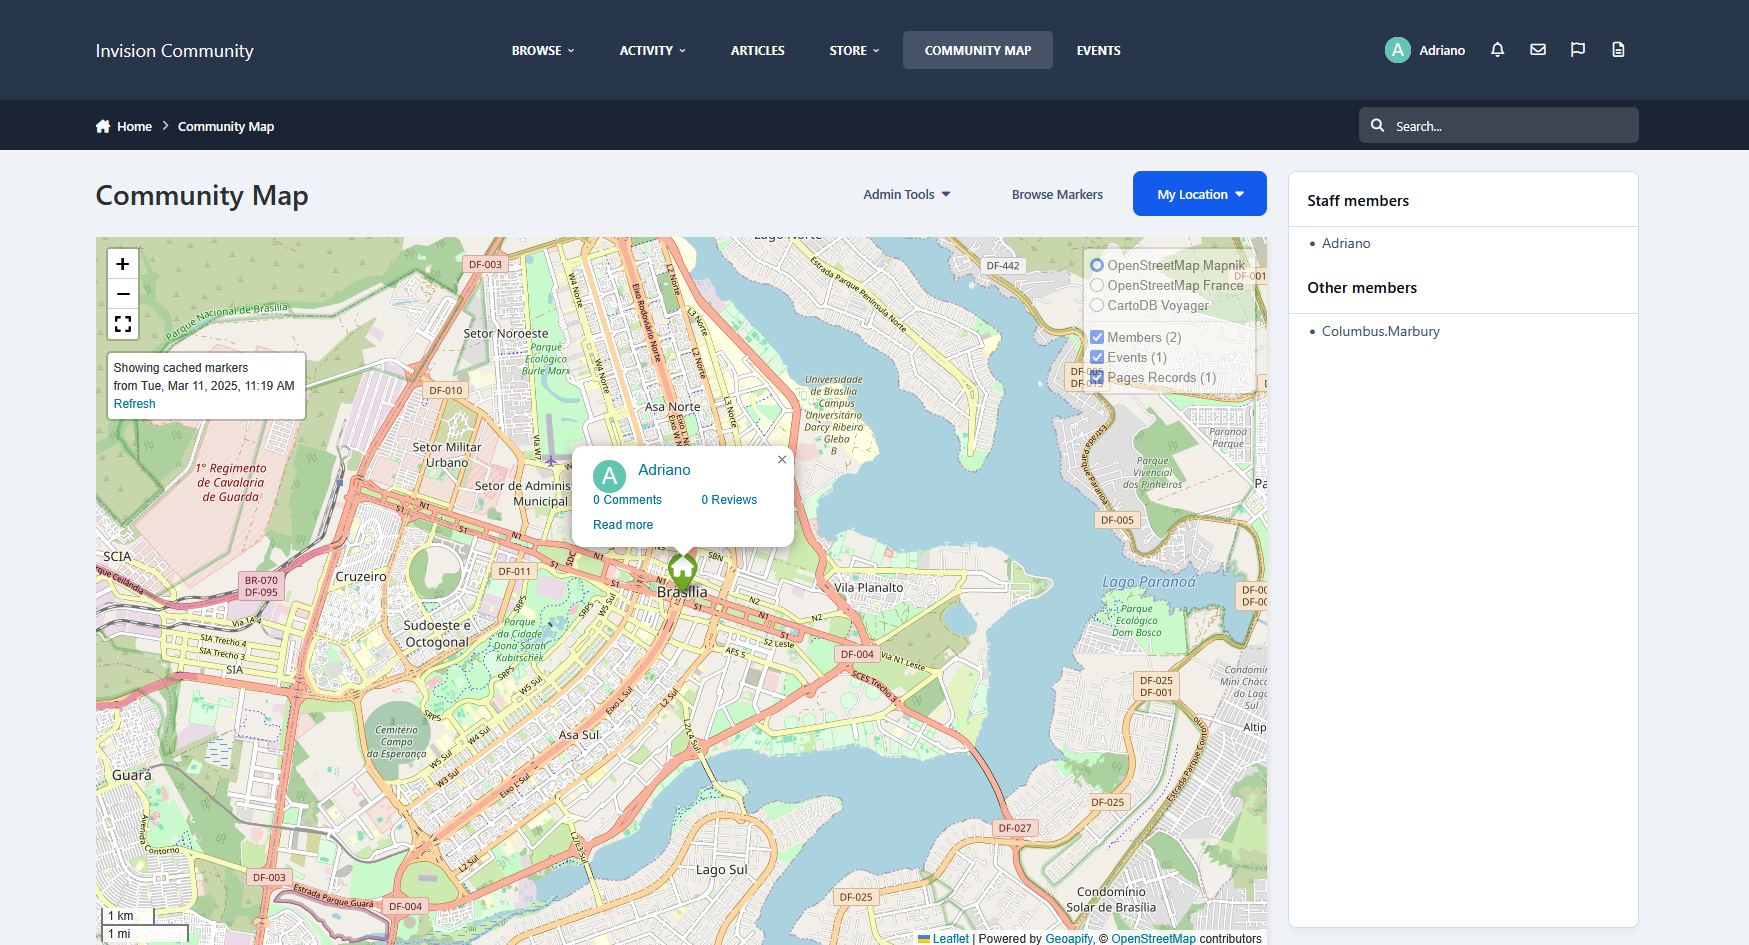This screenshot has height=945, width=1749.
Task: Open Read more in marker popup
Action: click(623, 525)
